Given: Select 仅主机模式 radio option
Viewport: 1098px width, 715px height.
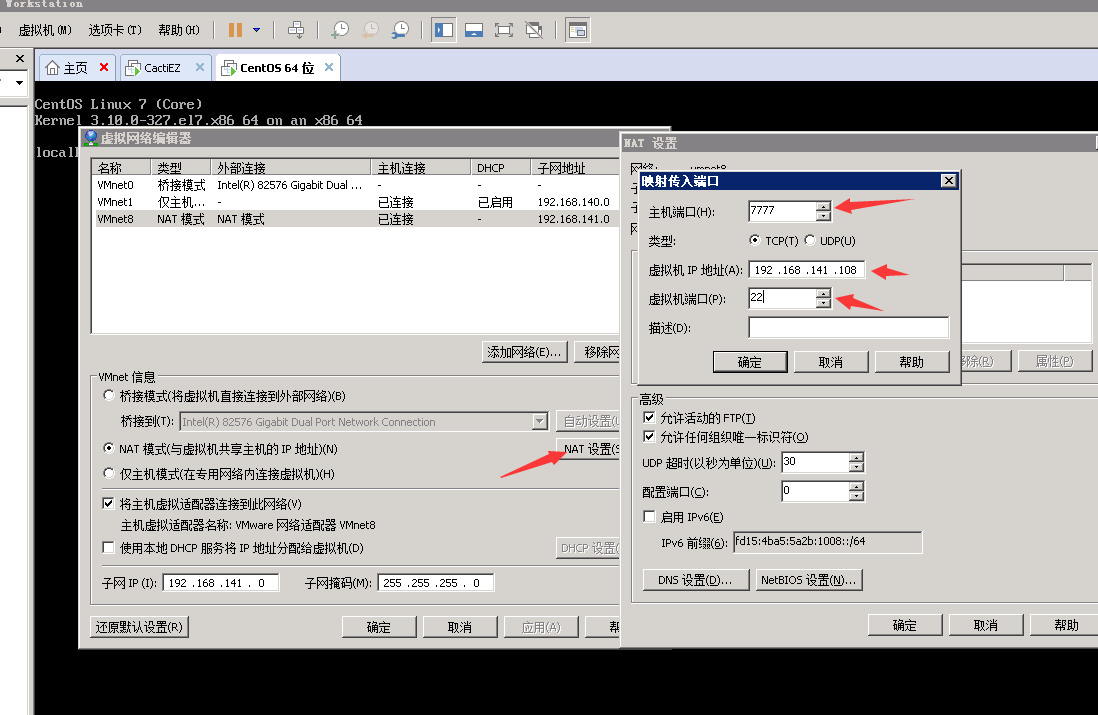Looking at the screenshot, I should click(110, 474).
